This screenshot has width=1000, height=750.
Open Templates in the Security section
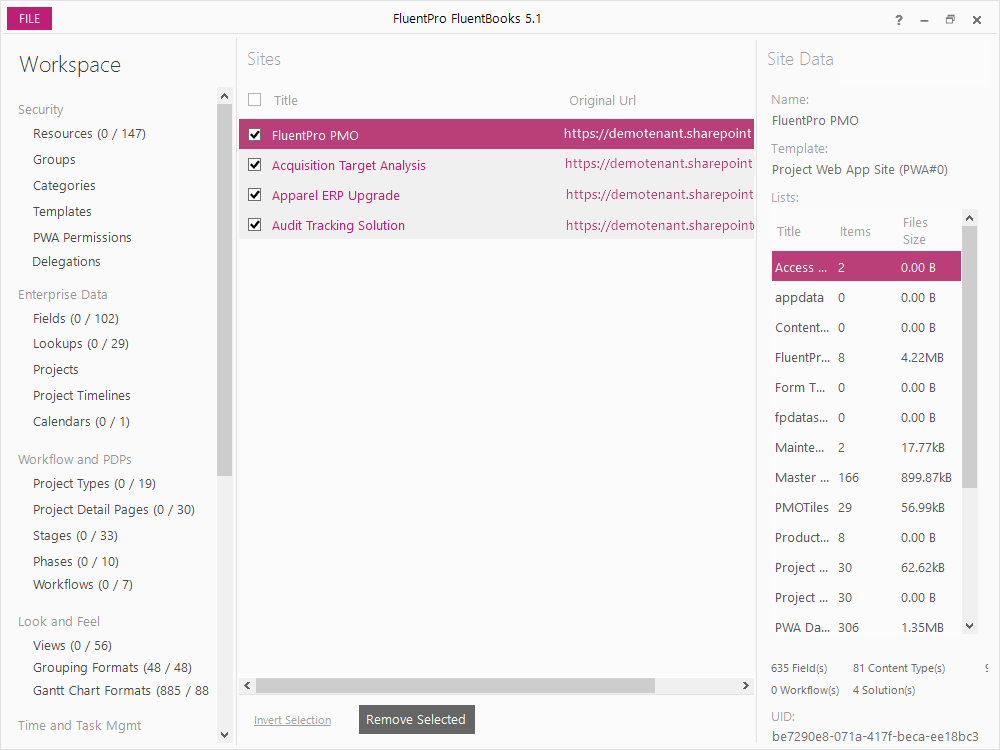pyautogui.click(x=62, y=212)
